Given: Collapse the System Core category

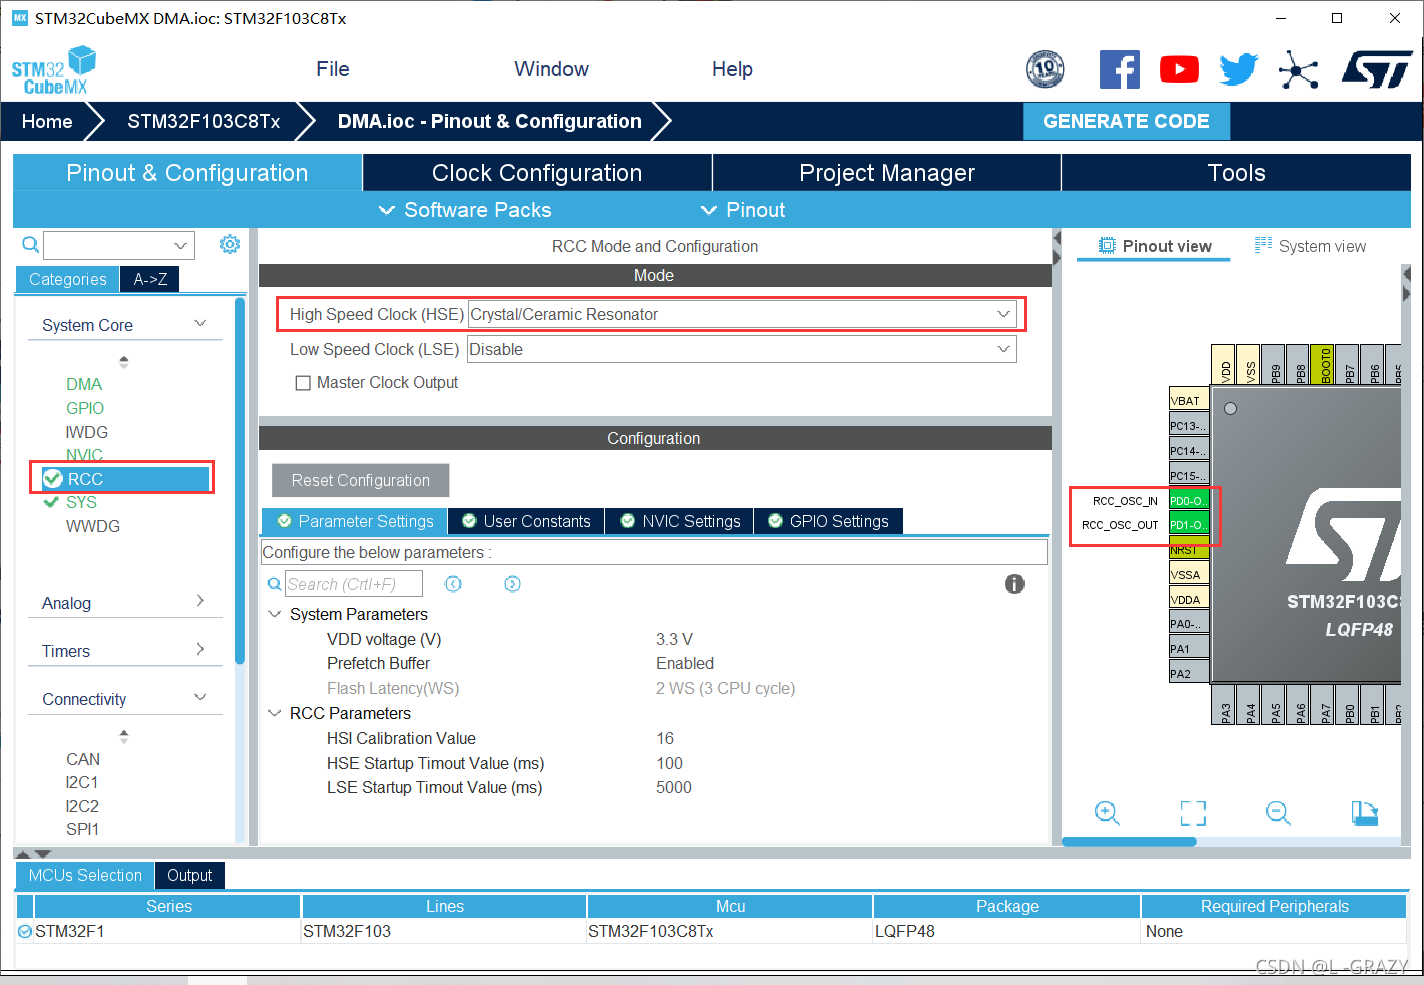Looking at the screenshot, I should click(x=200, y=324).
